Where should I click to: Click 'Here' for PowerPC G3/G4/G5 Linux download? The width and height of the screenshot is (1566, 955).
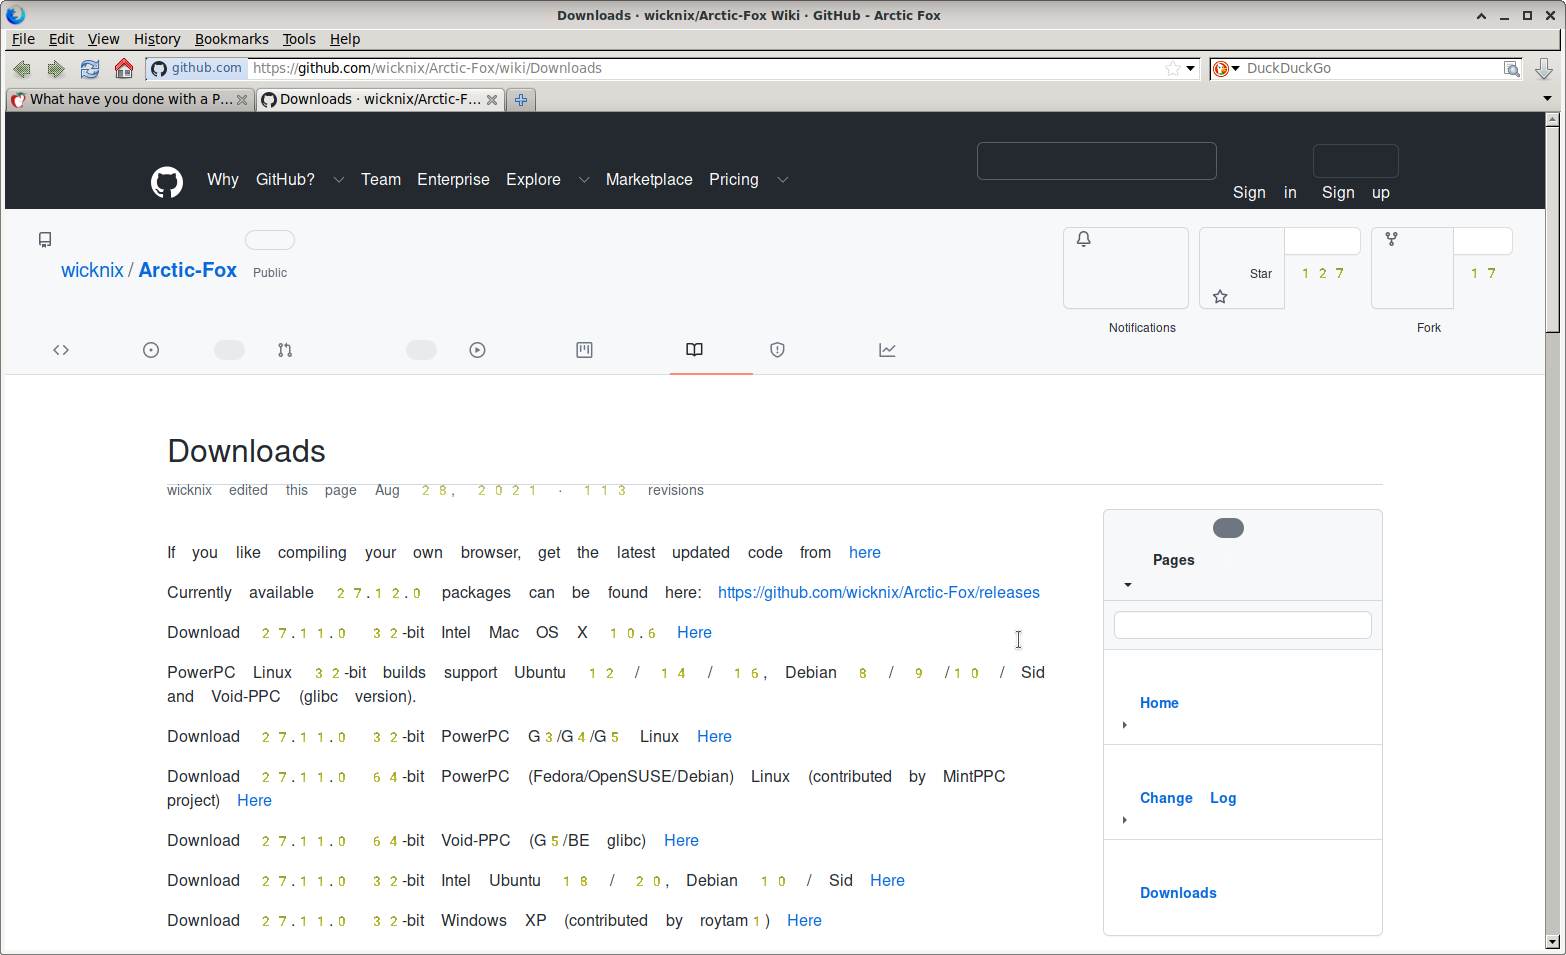[x=714, y=737]
